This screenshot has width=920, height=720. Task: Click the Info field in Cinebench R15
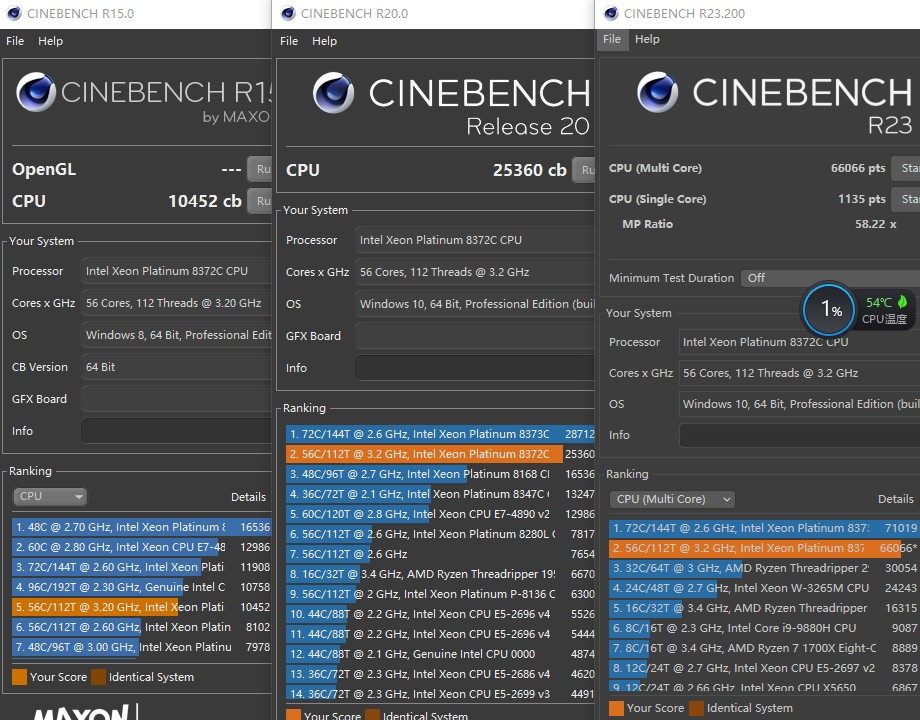click(176, 431)
